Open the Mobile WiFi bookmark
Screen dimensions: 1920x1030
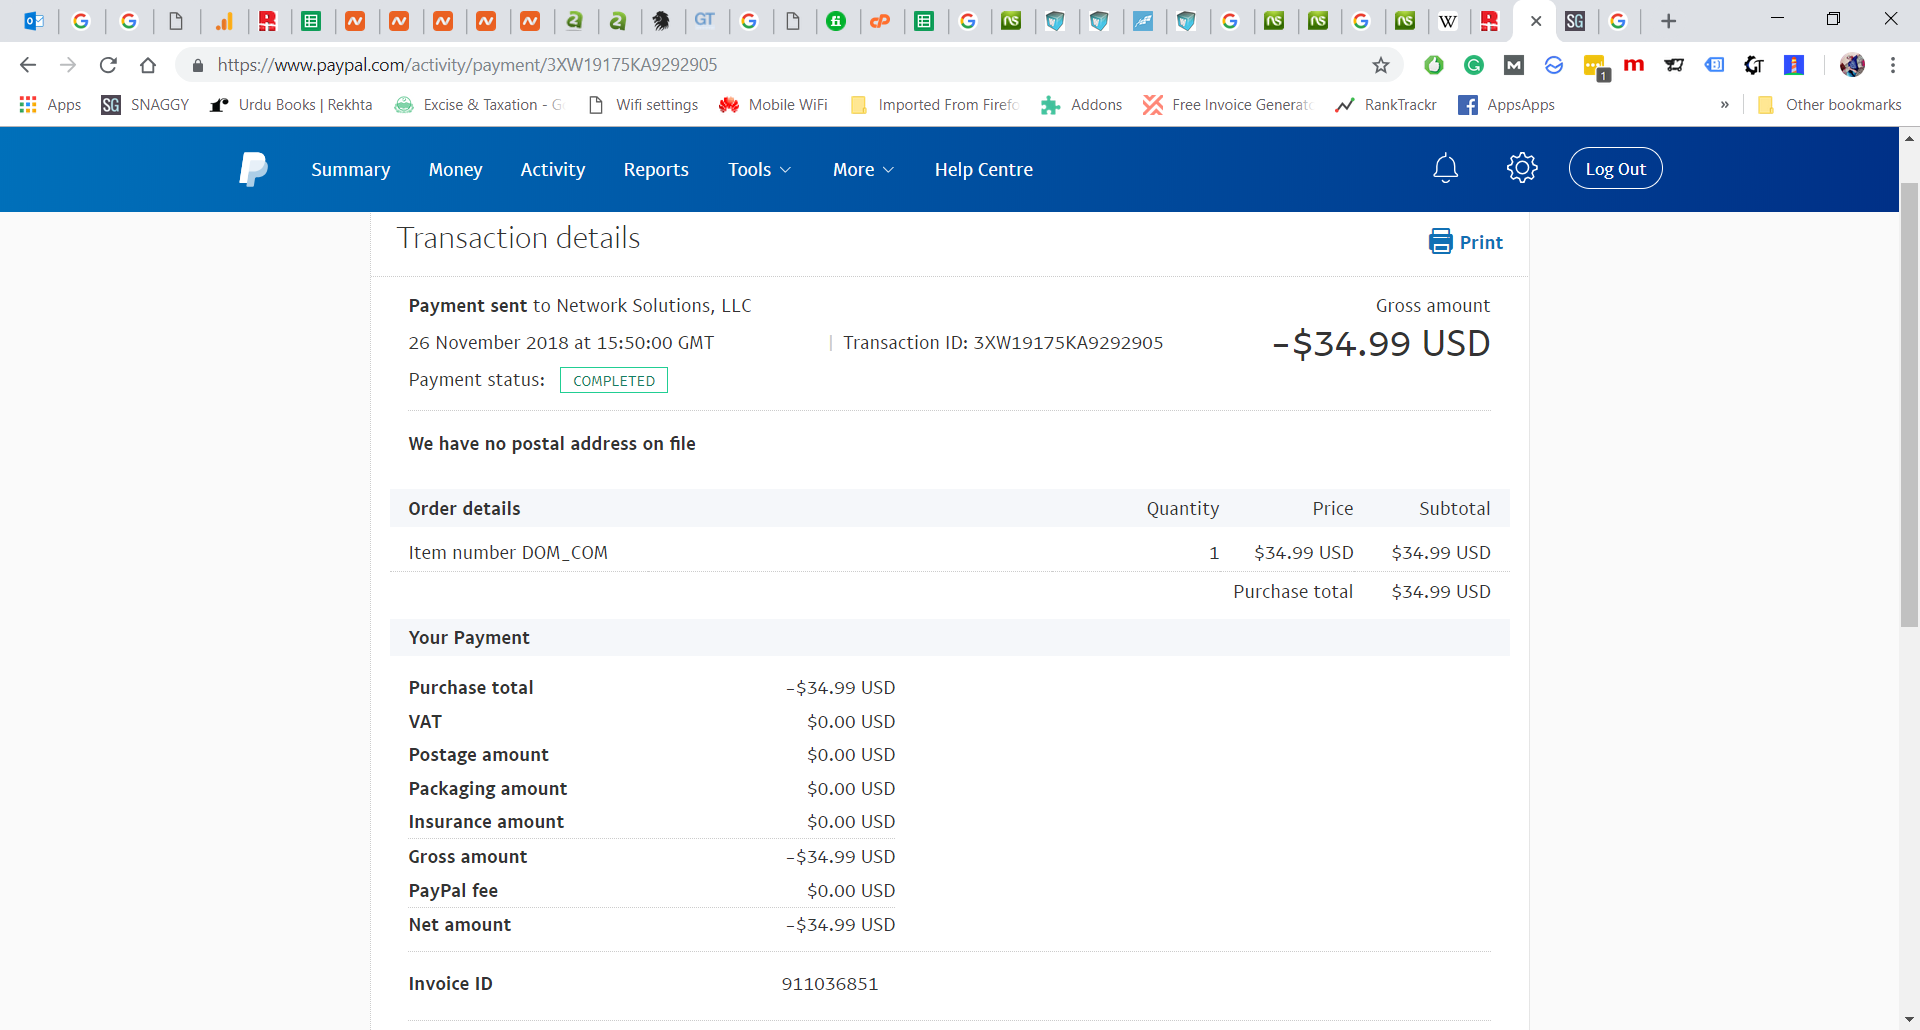pos(773,105)
